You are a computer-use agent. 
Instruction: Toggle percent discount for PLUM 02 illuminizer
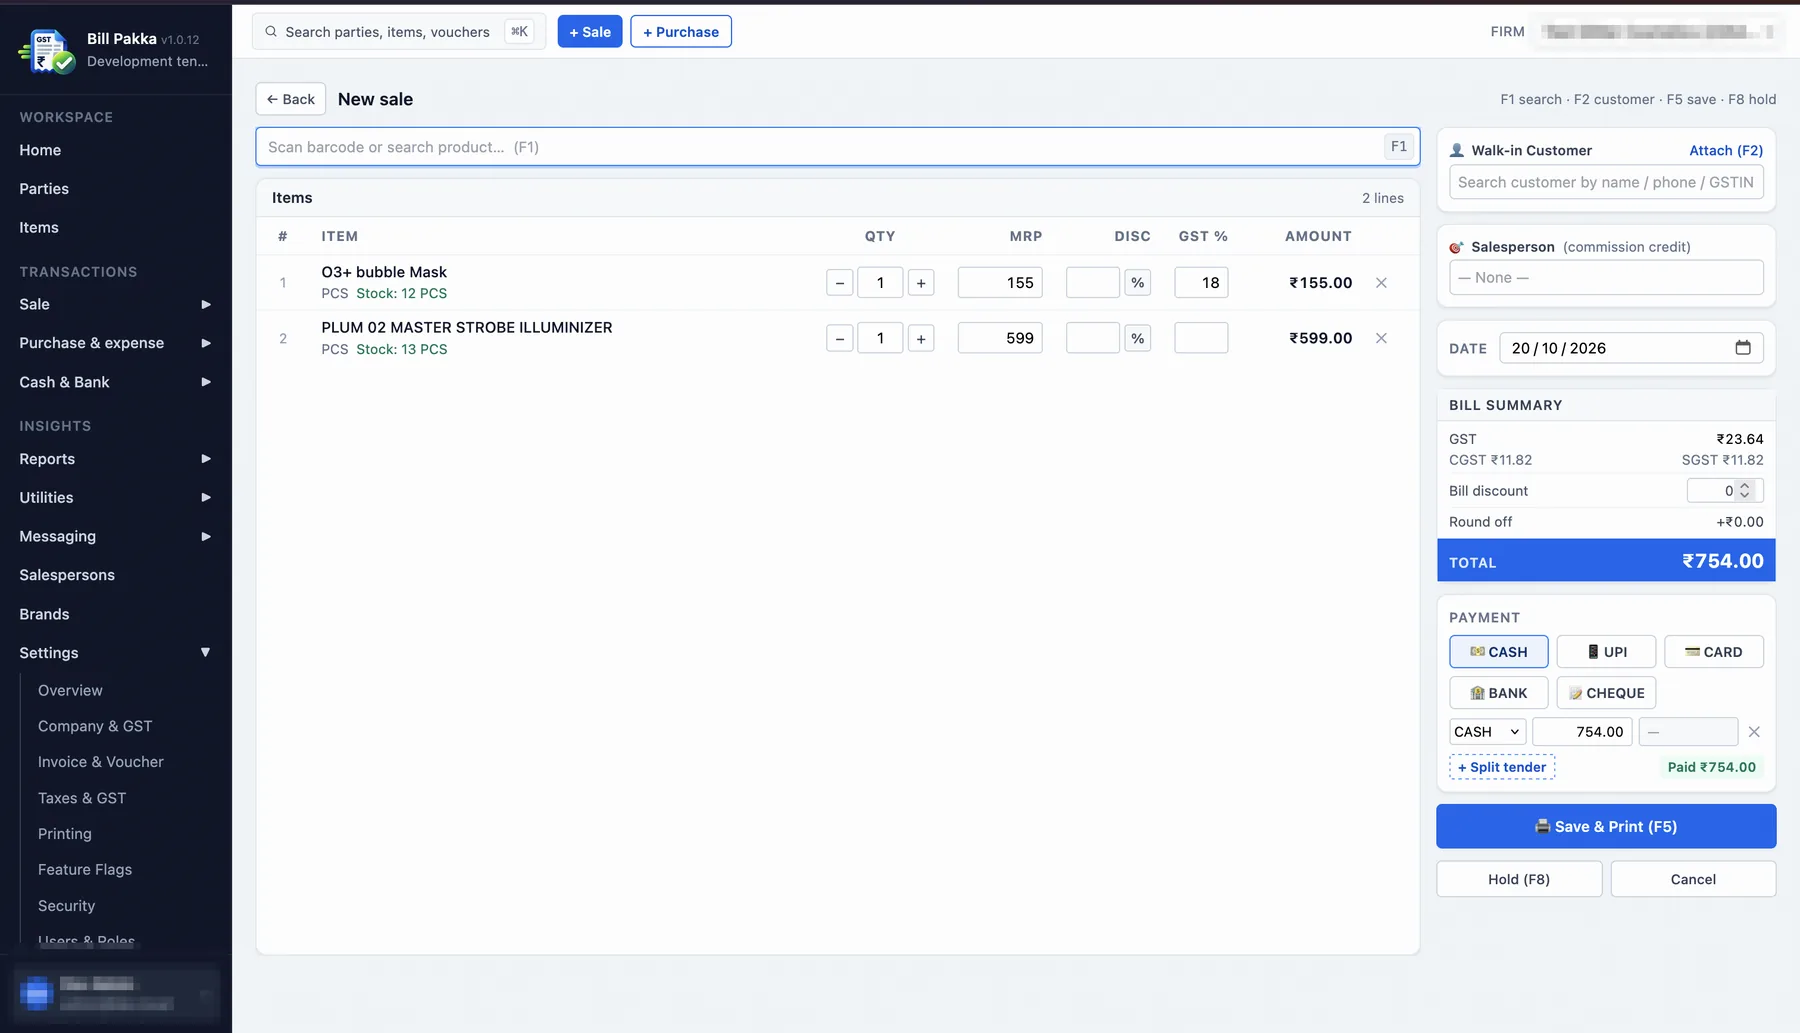click(1137, 338)
